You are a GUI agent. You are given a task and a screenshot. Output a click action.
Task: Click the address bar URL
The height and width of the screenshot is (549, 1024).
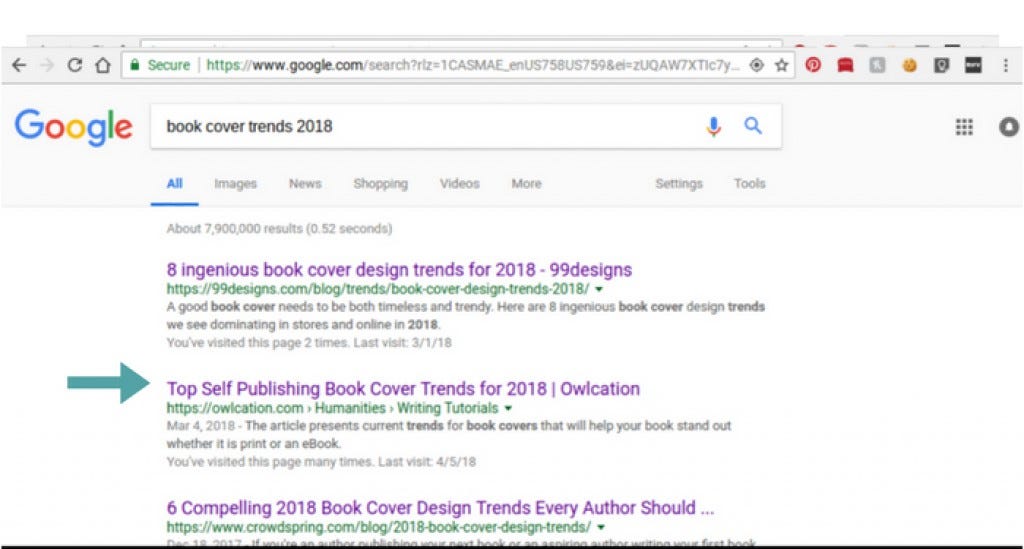point(473,65)
